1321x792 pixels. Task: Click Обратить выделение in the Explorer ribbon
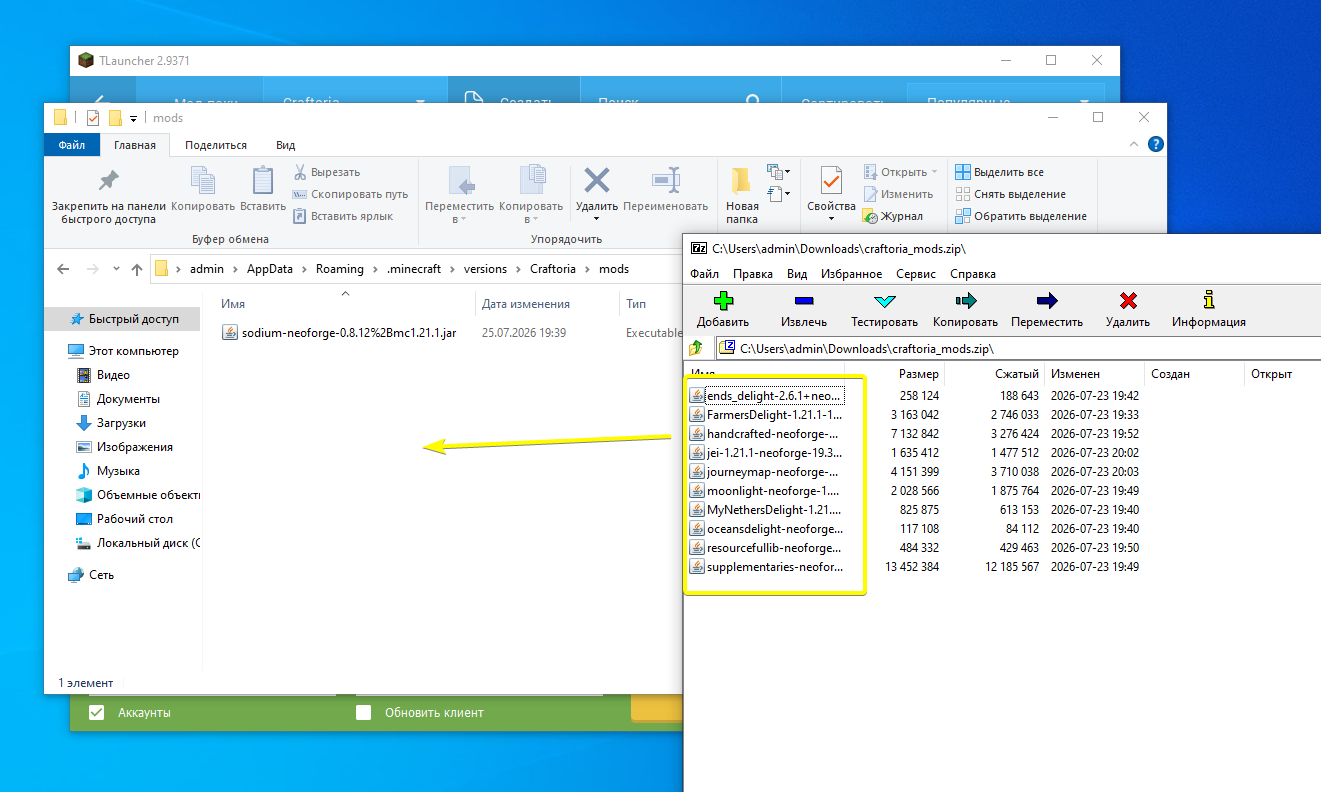(1021, 216)
